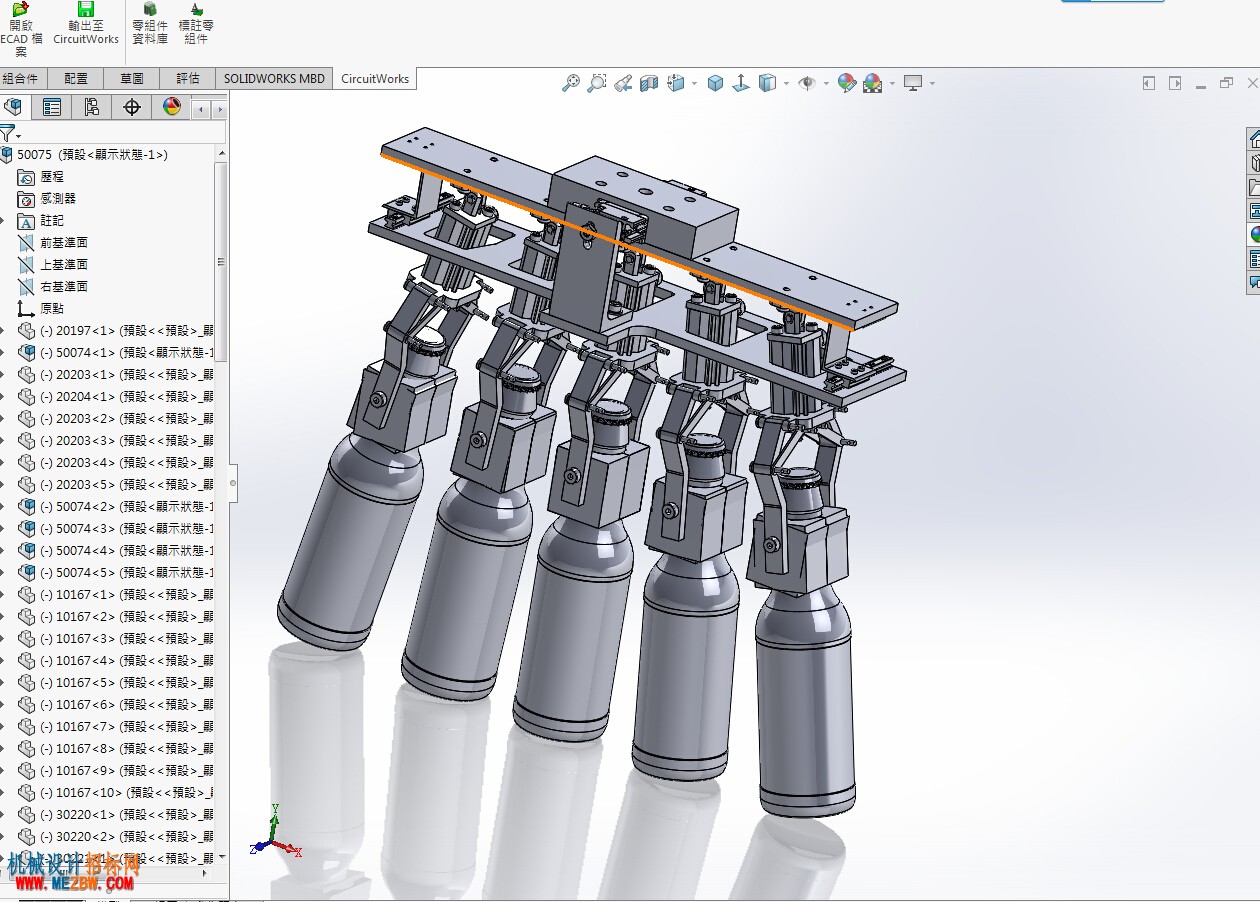This screenshot has height=902, width=1260.
Task: Click the Hide/Show Items cube icon
Action: [x=767, y=83]
